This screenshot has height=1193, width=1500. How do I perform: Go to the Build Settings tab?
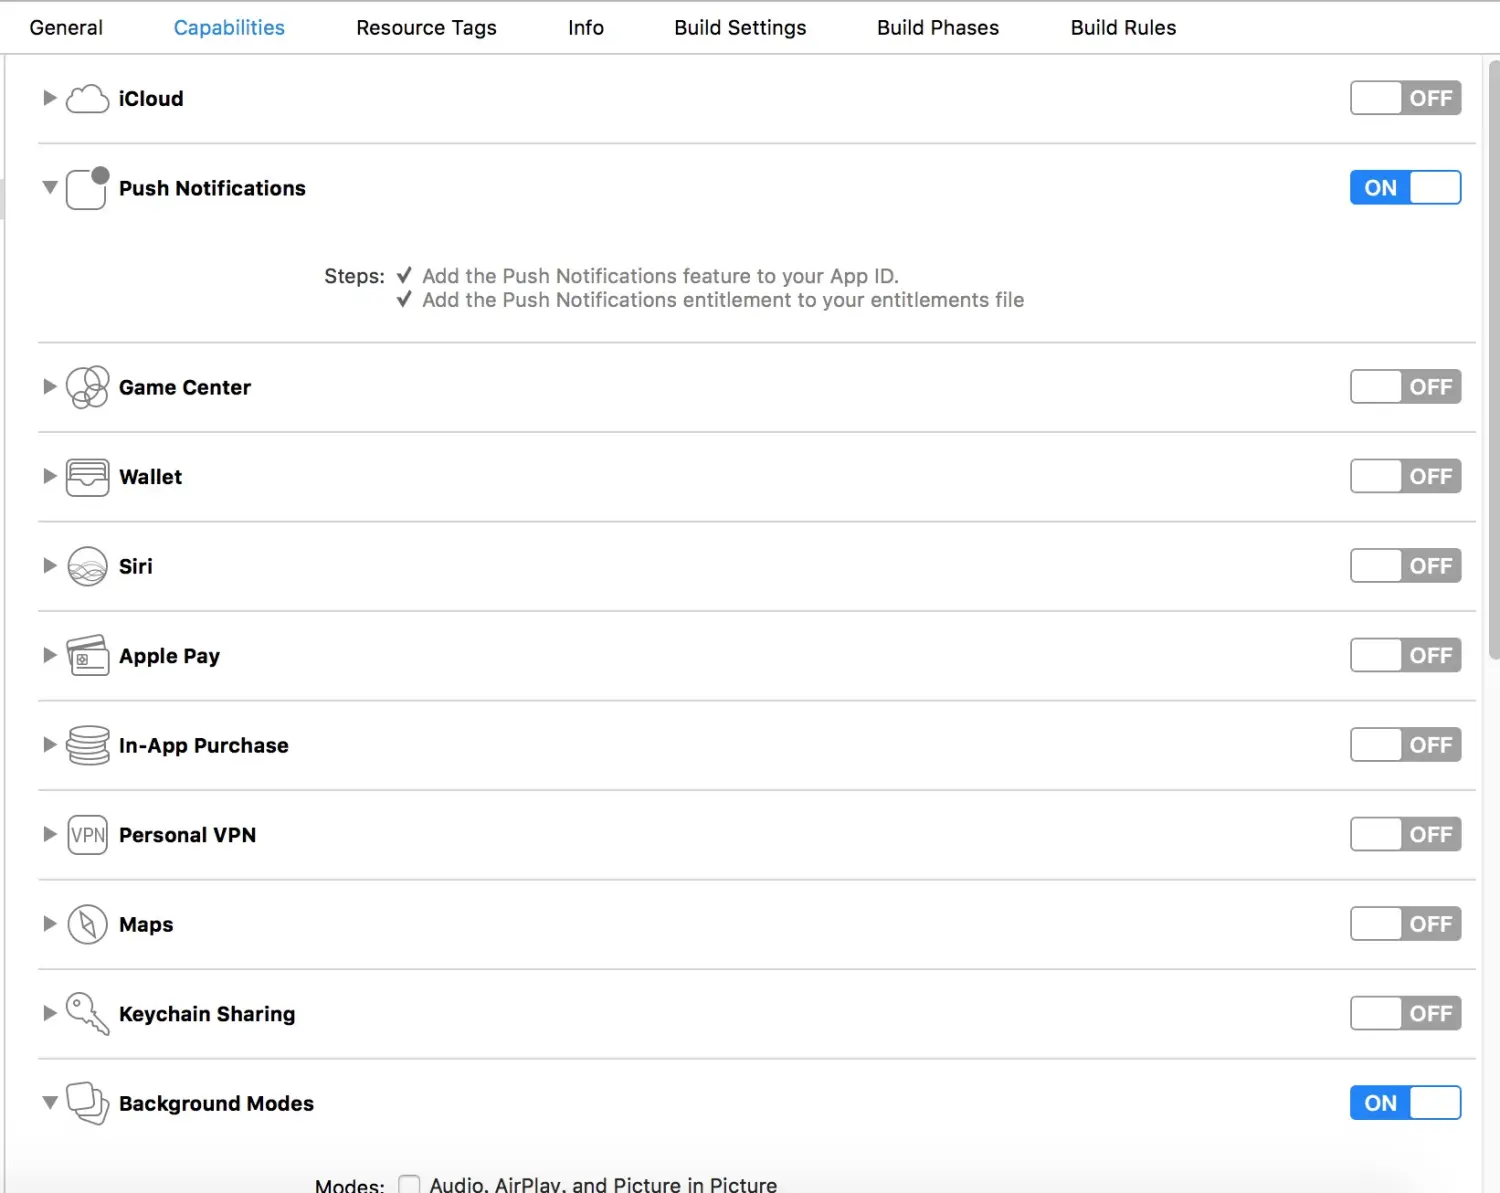click(x=740, y=28)
